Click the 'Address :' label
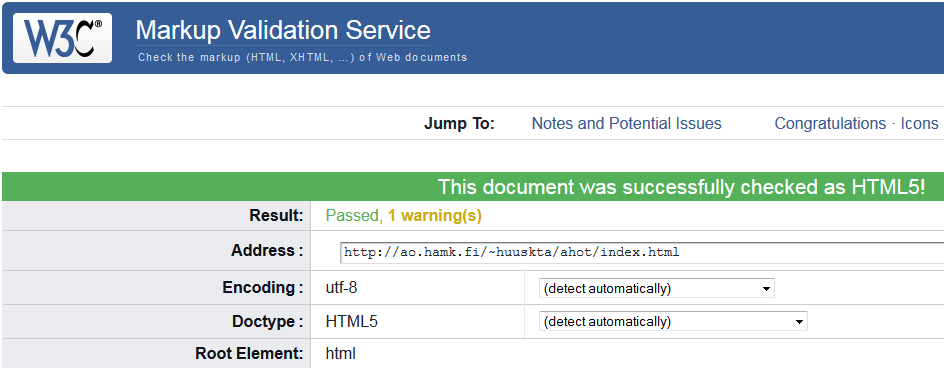Image resolution: width=944 pixels, height=368 pixels. (267, 251)
